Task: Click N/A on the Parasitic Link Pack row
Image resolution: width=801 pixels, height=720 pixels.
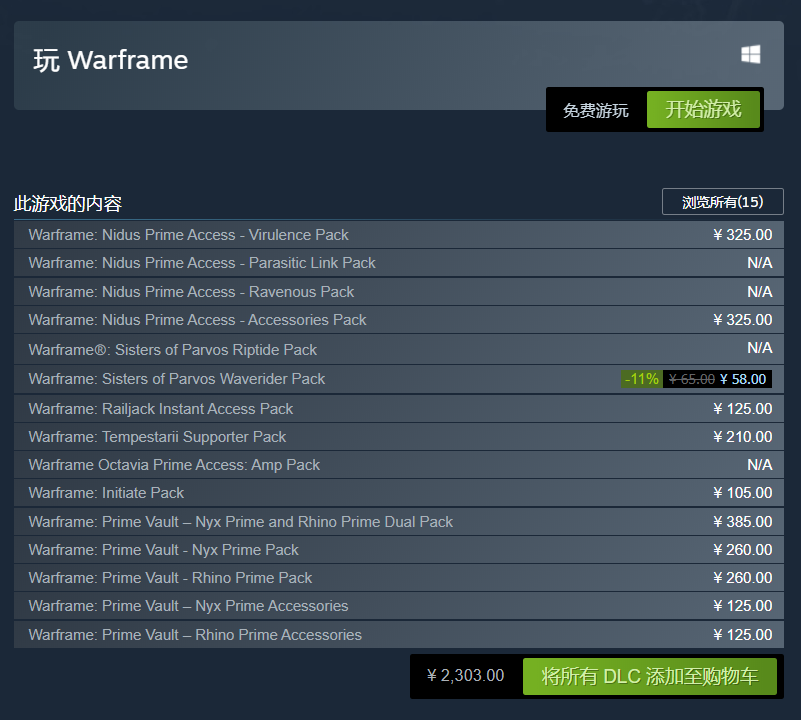Action: coord(760,263)
